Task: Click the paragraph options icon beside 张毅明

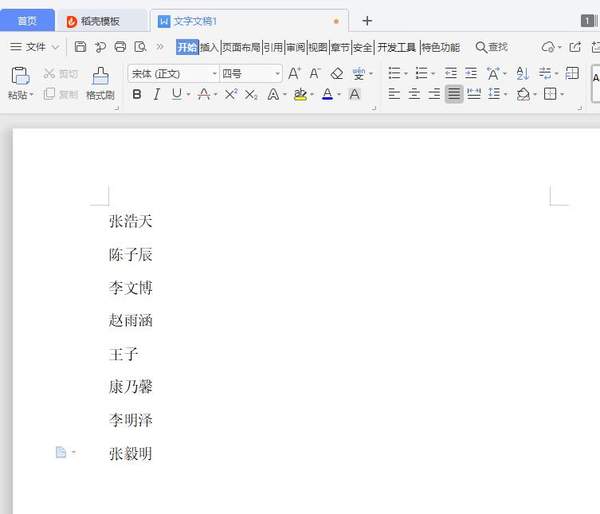Action: (61, 452)
